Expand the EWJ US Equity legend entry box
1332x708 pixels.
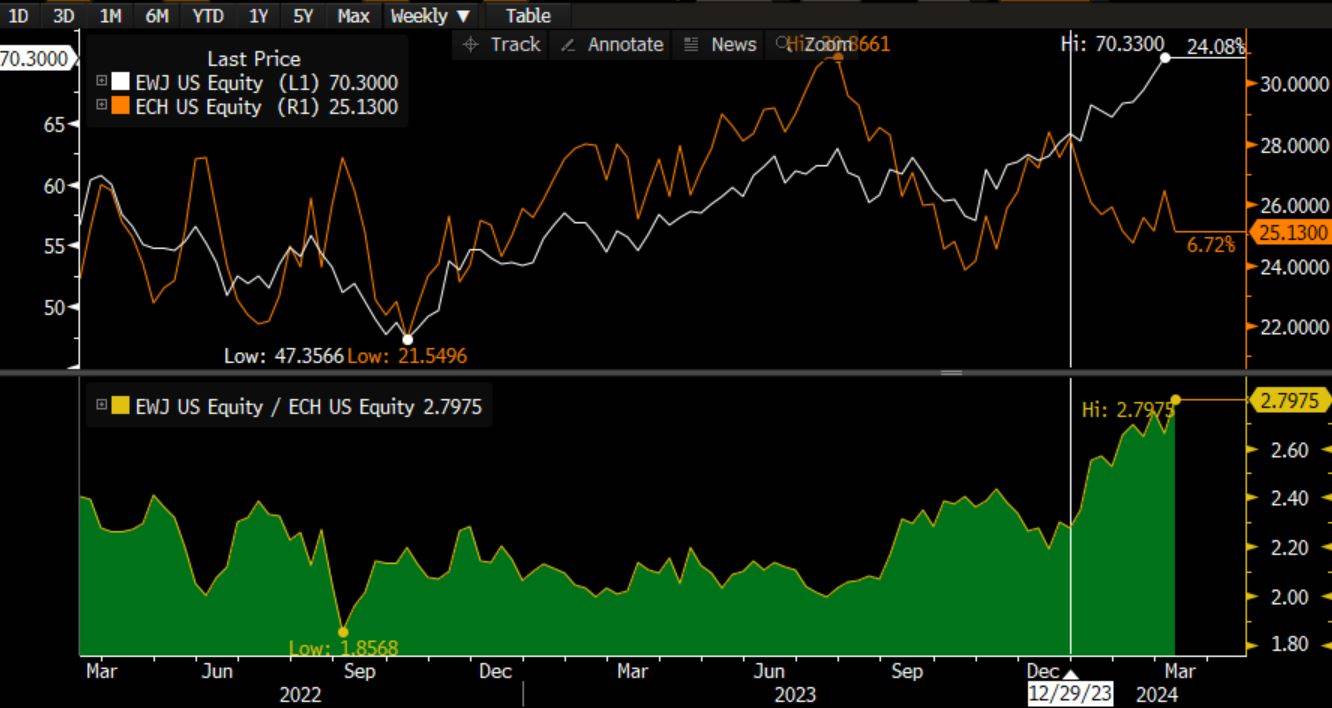(102, 82)
